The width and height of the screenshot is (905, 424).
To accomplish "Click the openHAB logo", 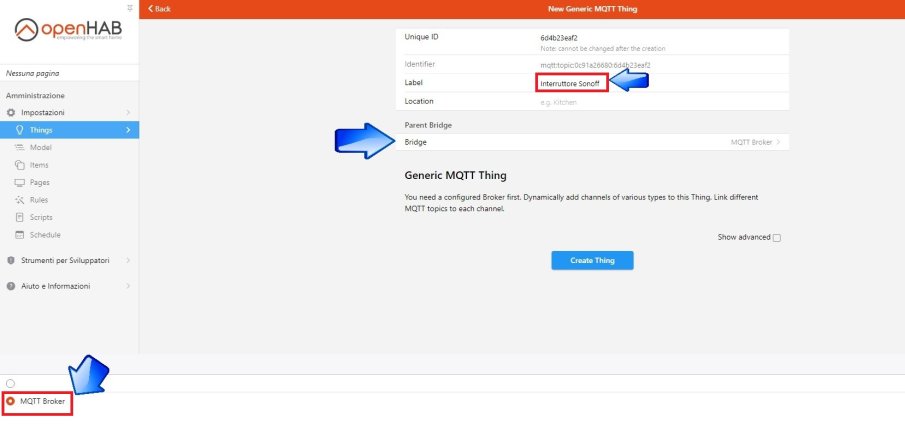I will click(68, 29).
